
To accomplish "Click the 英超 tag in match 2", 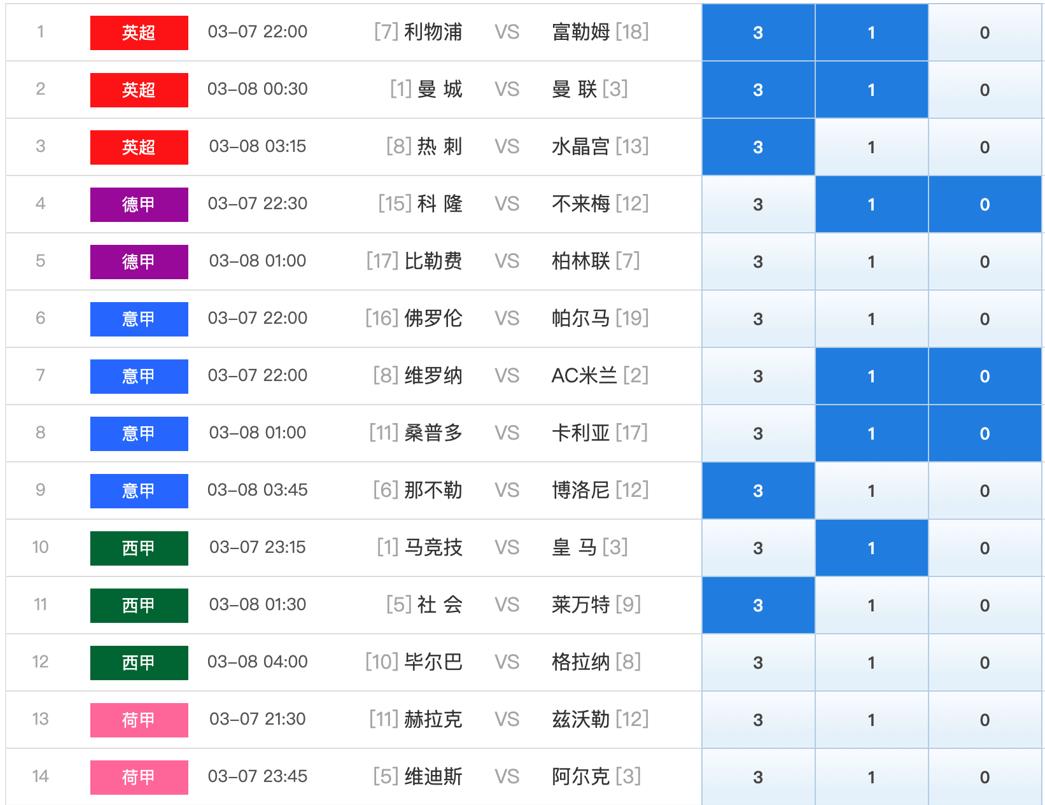I will point(139,89).
